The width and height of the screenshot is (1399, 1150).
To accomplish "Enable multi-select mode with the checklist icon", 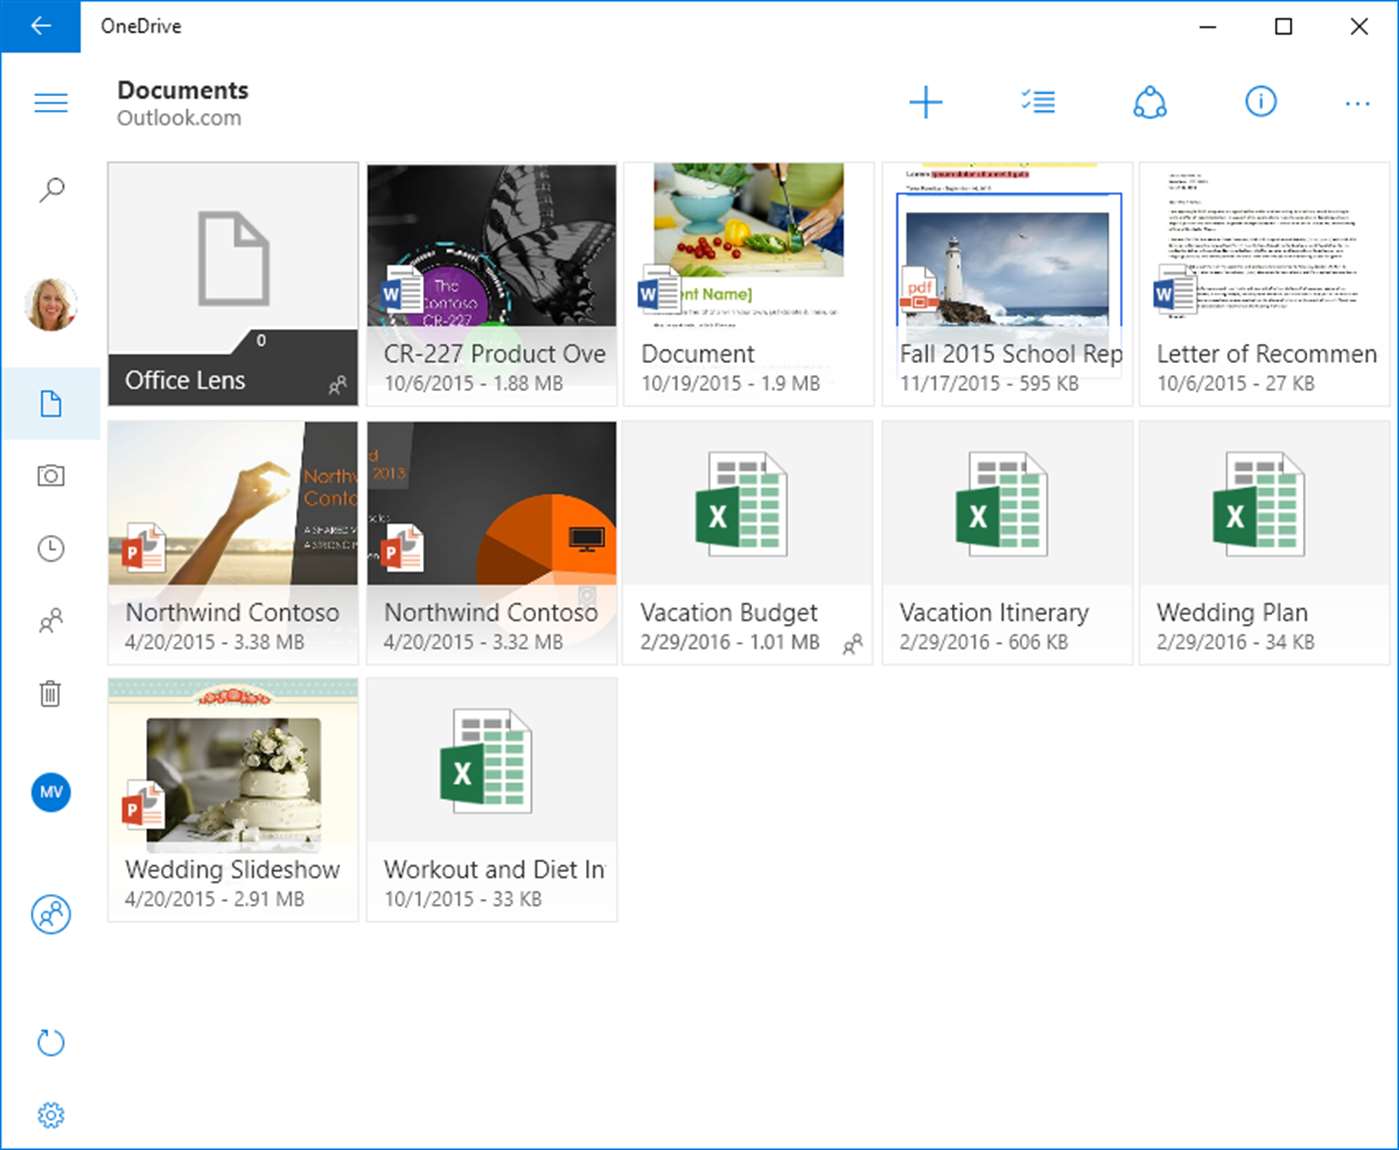I will click(1037, 101).
